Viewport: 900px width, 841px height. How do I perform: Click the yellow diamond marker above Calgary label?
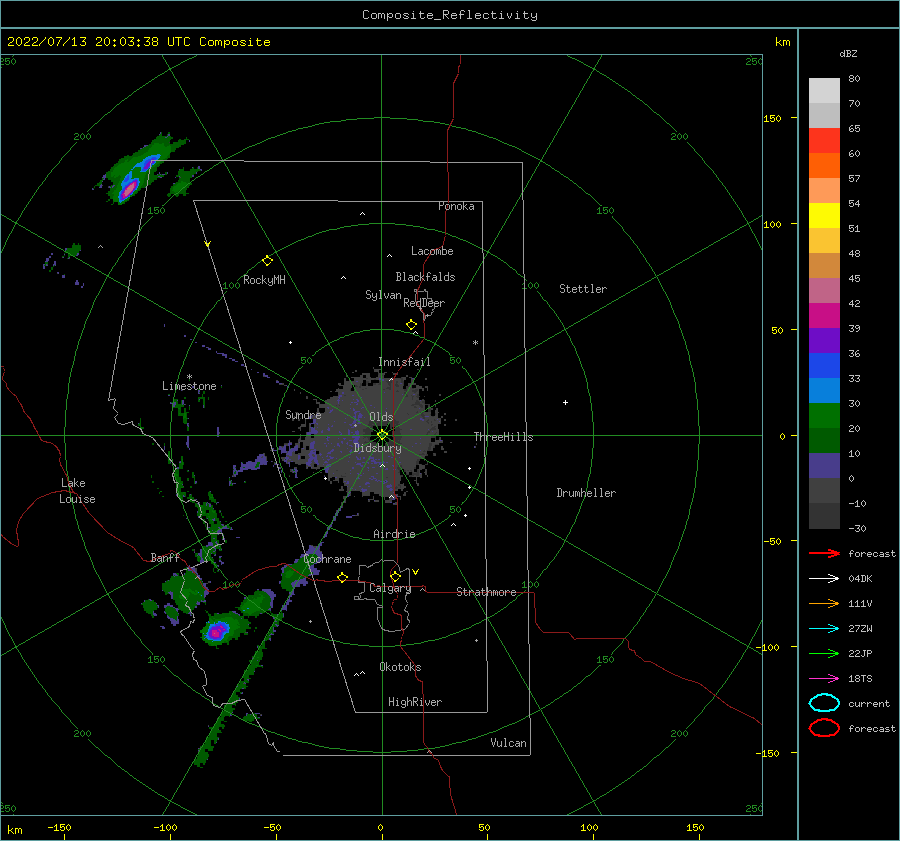tap(395, 576)
